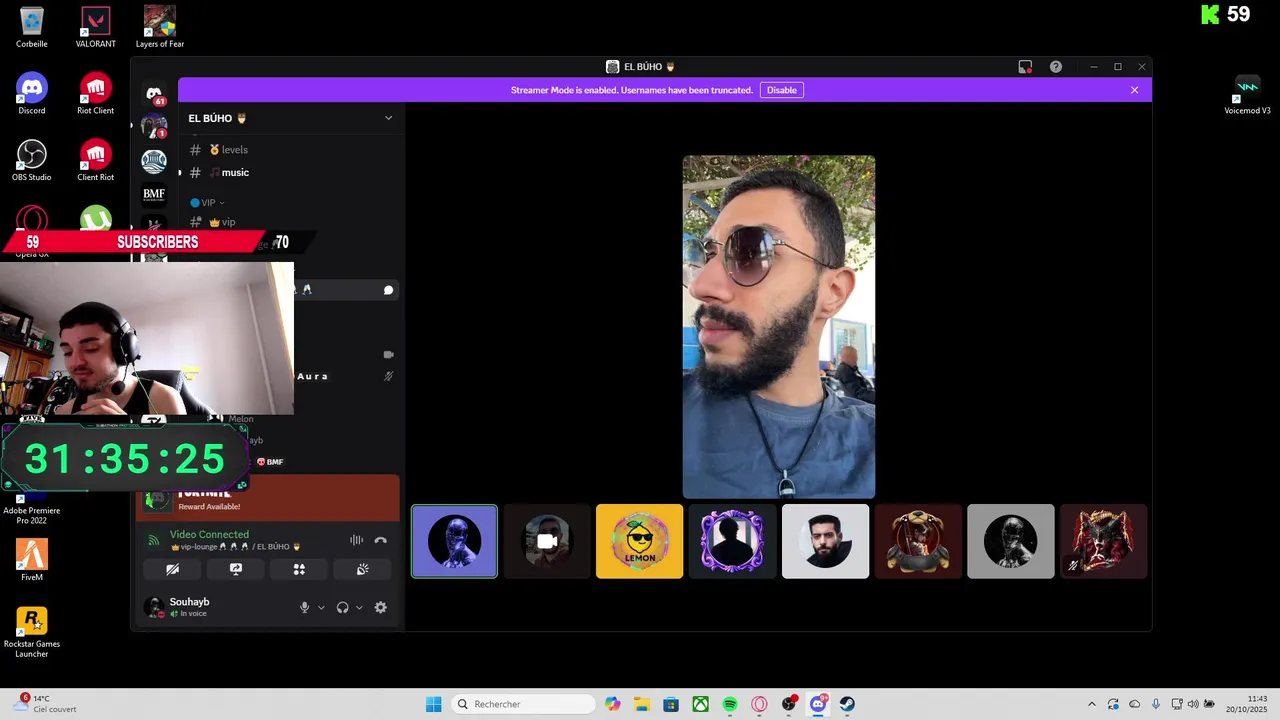Turn on camera in voice panel

click(x=172, y=569)
